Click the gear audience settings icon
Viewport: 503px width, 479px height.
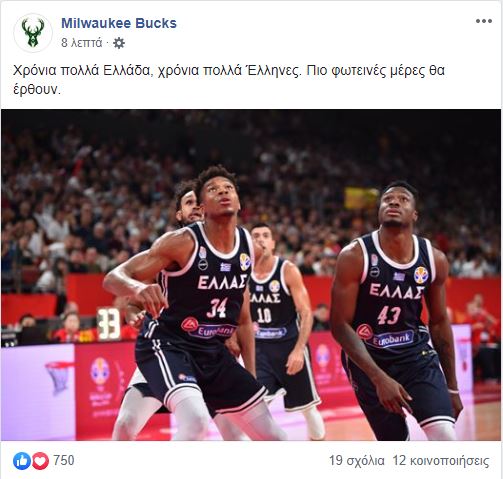tap(119, 43)
